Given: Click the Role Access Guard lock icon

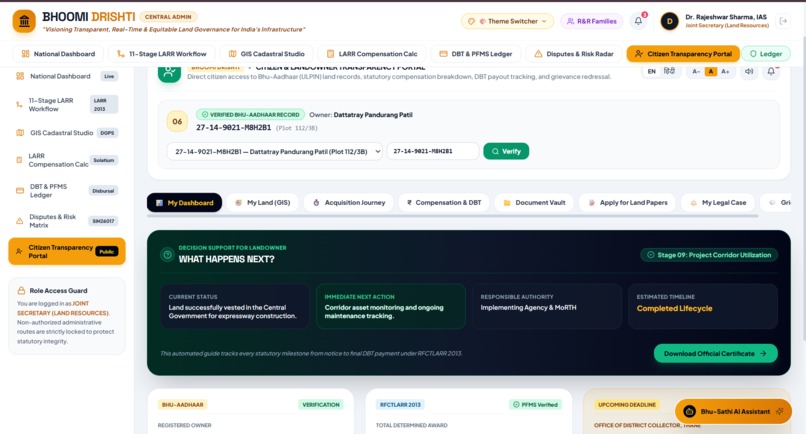Looking at the screenshot, I should (21, 291).
